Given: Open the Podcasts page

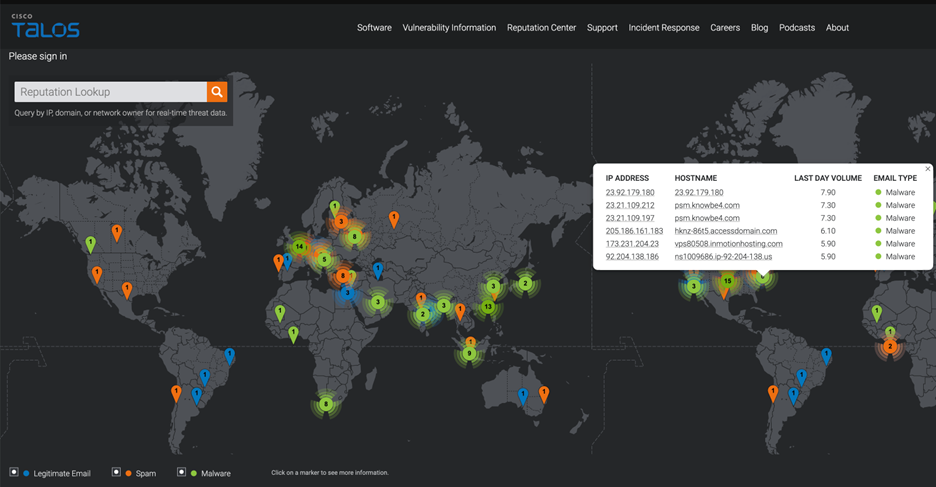Looking at the screenshot, I should pos(796,27).
